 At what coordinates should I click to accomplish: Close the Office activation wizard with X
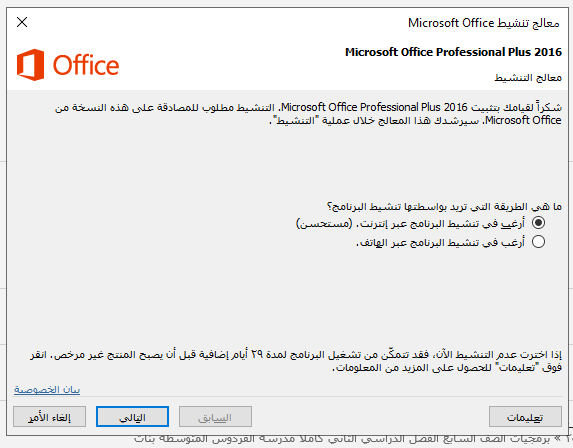coord(22,22)
